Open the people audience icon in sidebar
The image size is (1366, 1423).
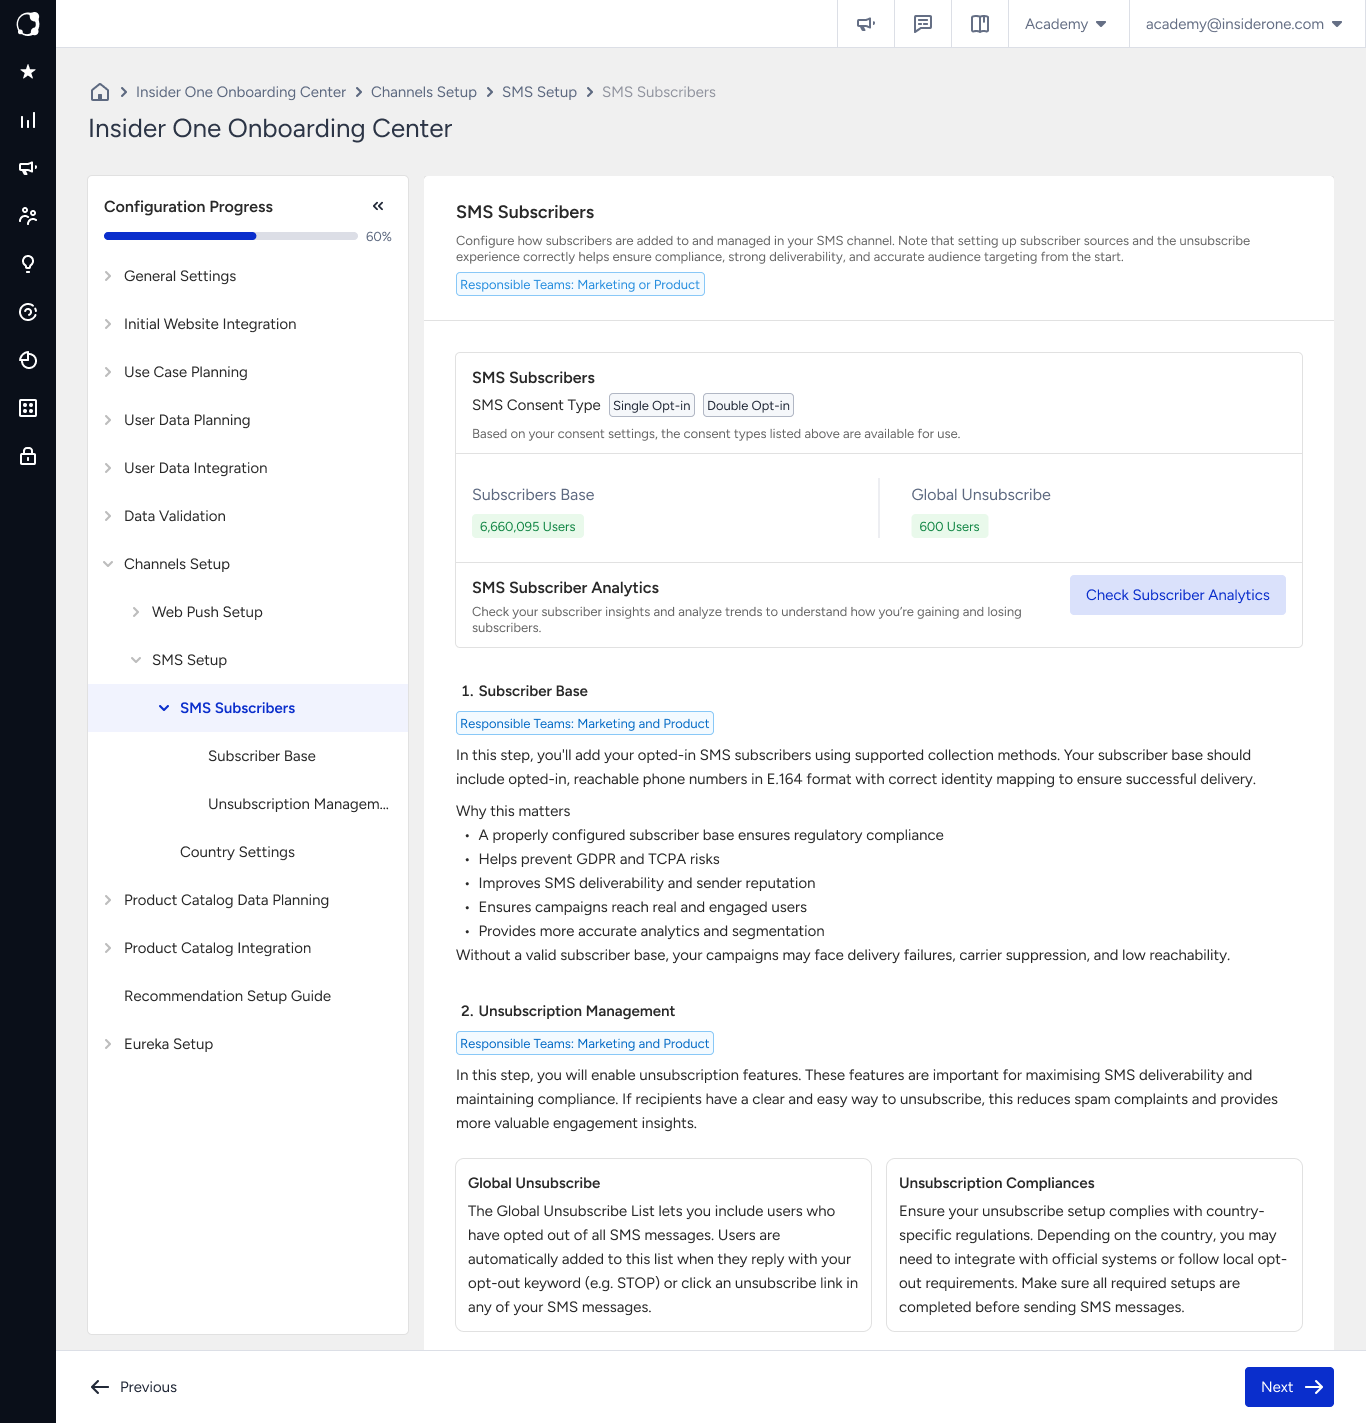(x=28, y=216)
